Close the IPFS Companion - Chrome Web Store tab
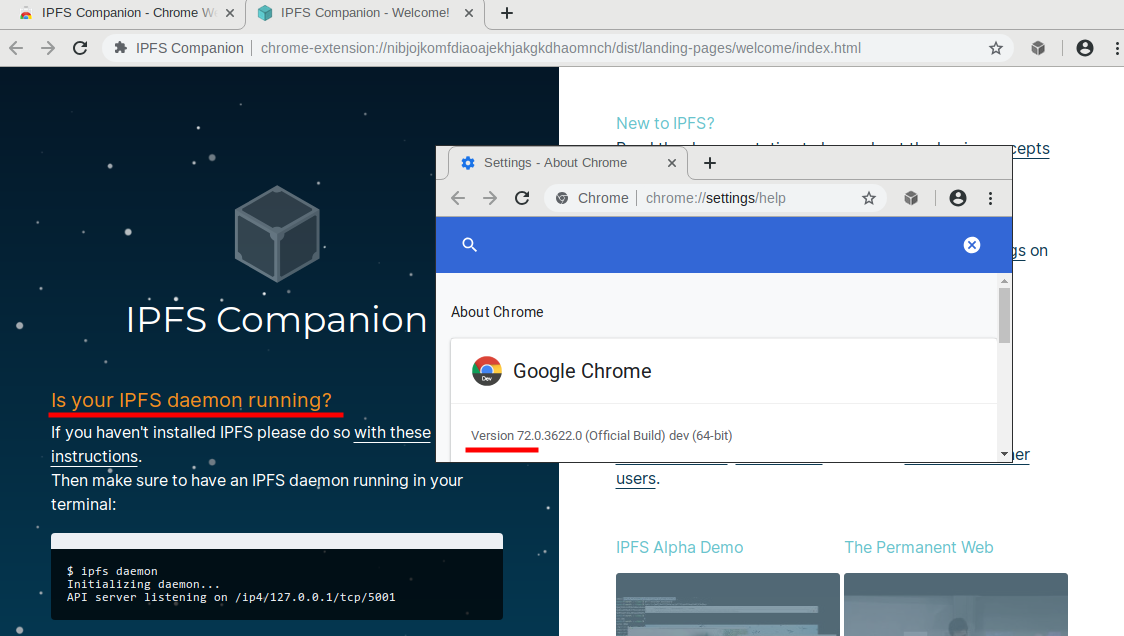 pyautogui.click(x=229, y=13)
